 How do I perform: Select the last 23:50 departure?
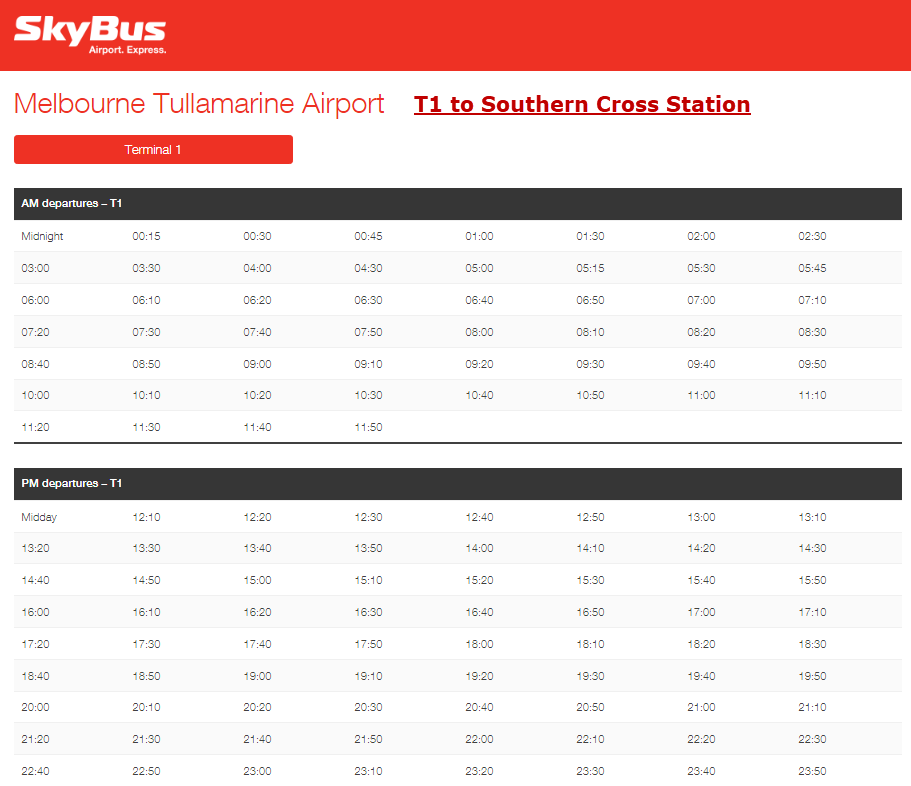pyautogui.click(x=812, y=771)
